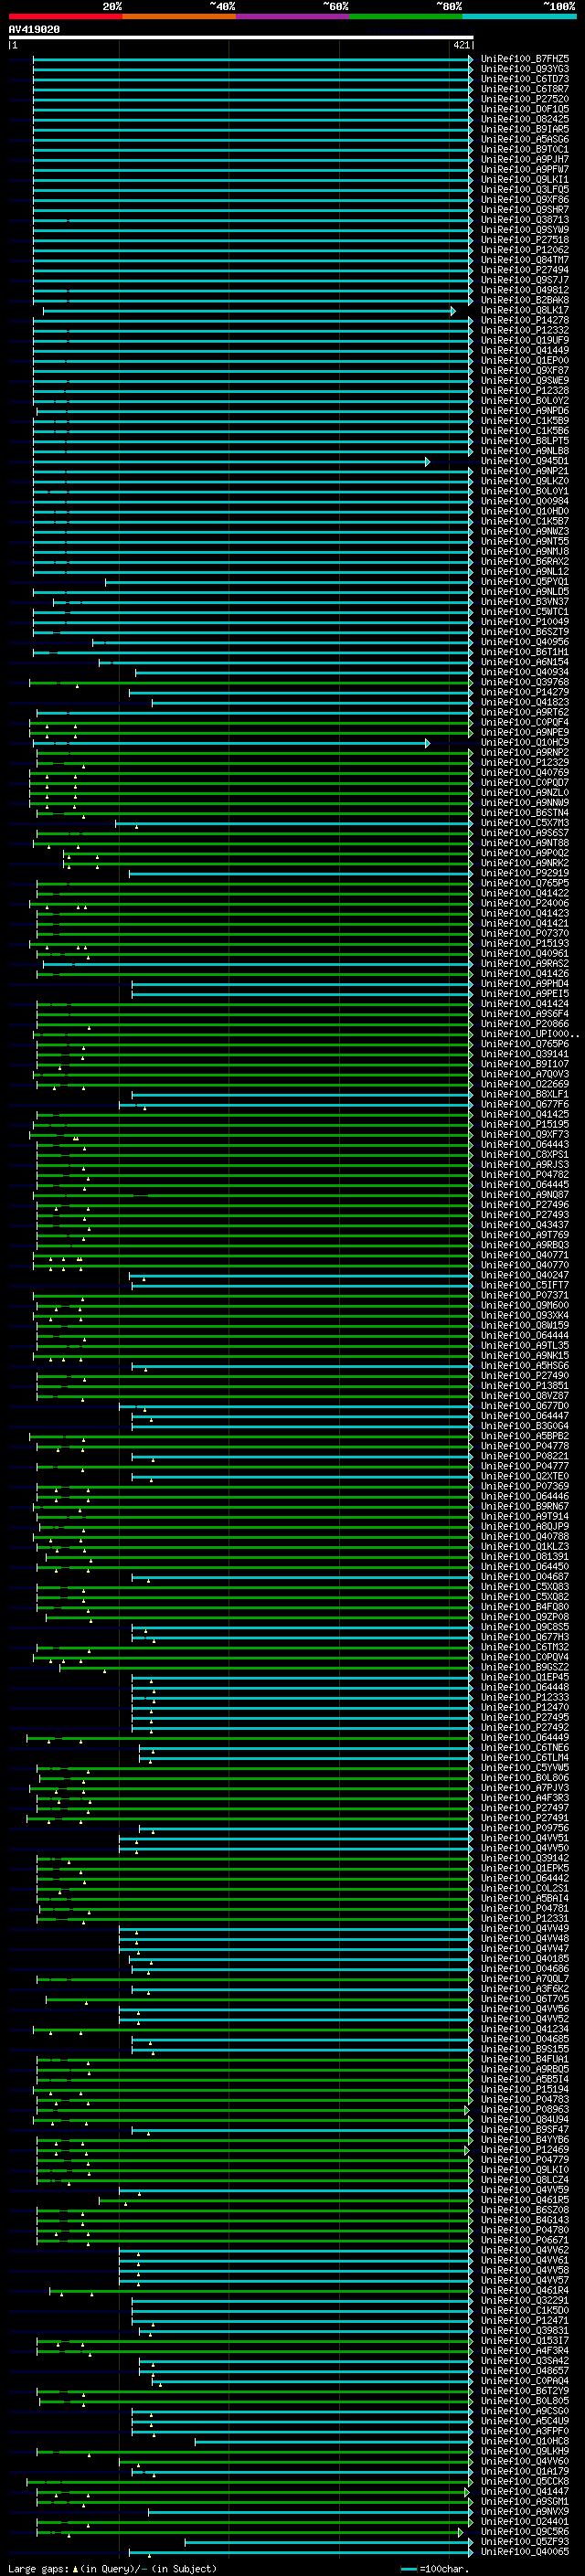Click the label UniRef100_P12329

525,762
